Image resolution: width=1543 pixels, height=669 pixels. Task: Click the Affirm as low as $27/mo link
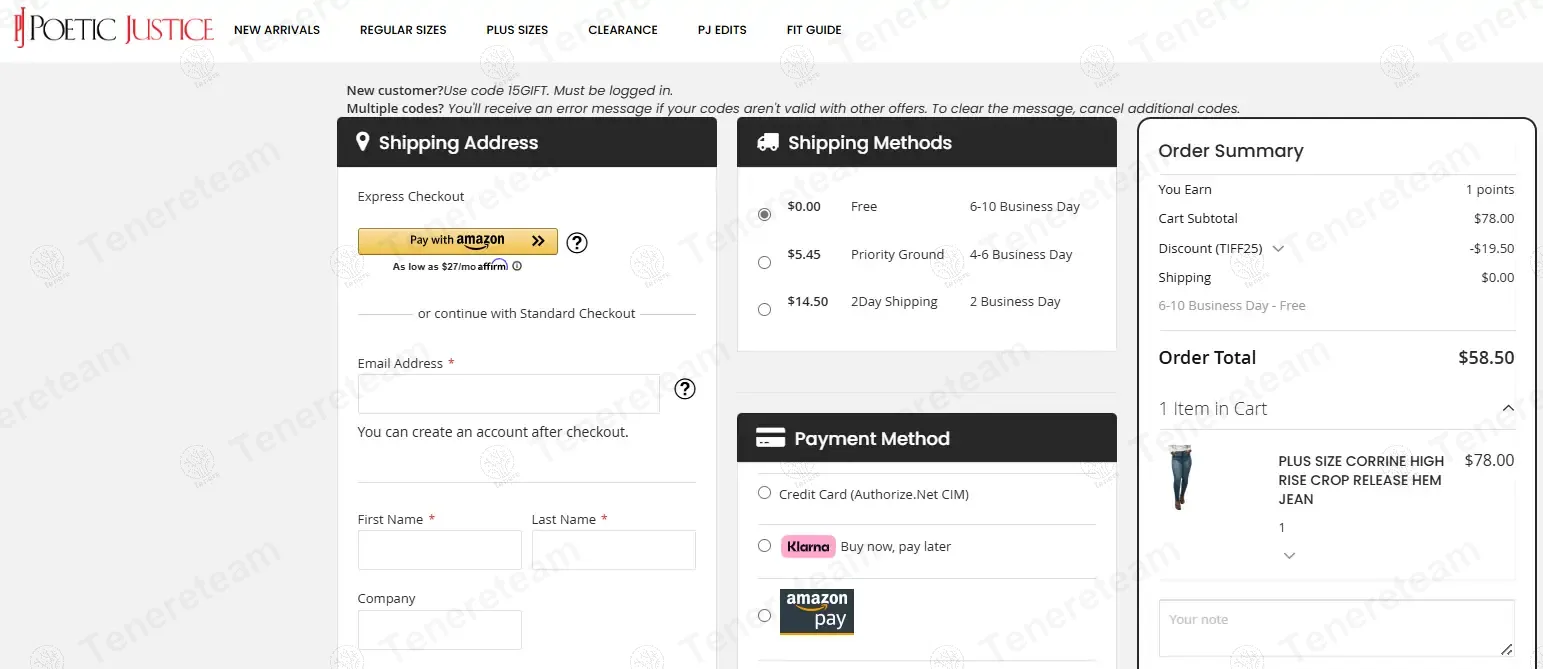pyautogui.click(x=450, y=266)
